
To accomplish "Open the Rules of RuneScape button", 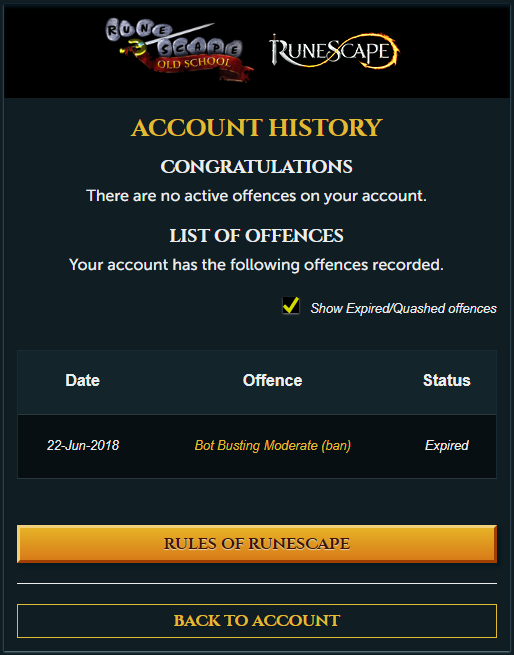I will (x=257, y=544).
